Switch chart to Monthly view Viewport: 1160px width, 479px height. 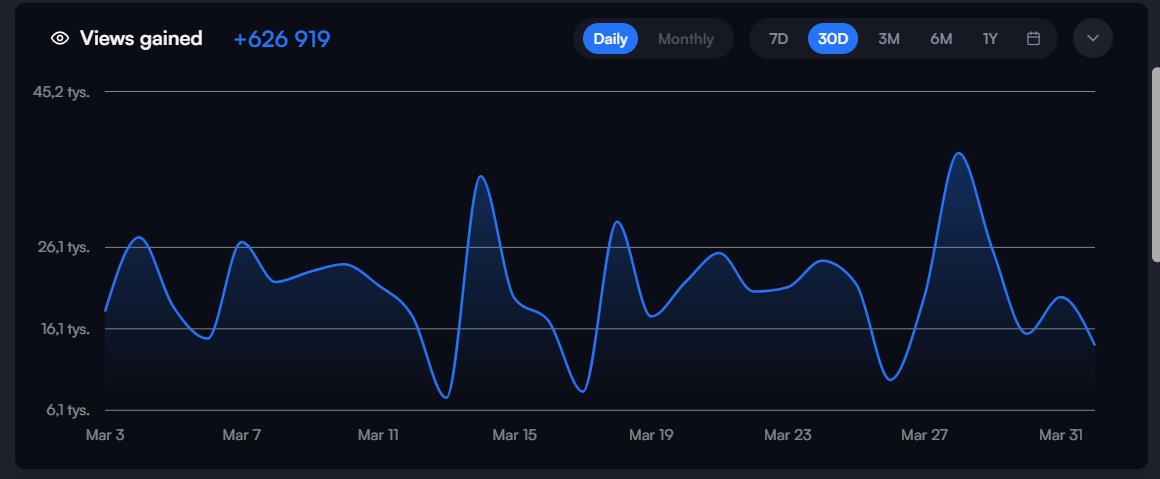pyautogui.click(x=686, y=38)
